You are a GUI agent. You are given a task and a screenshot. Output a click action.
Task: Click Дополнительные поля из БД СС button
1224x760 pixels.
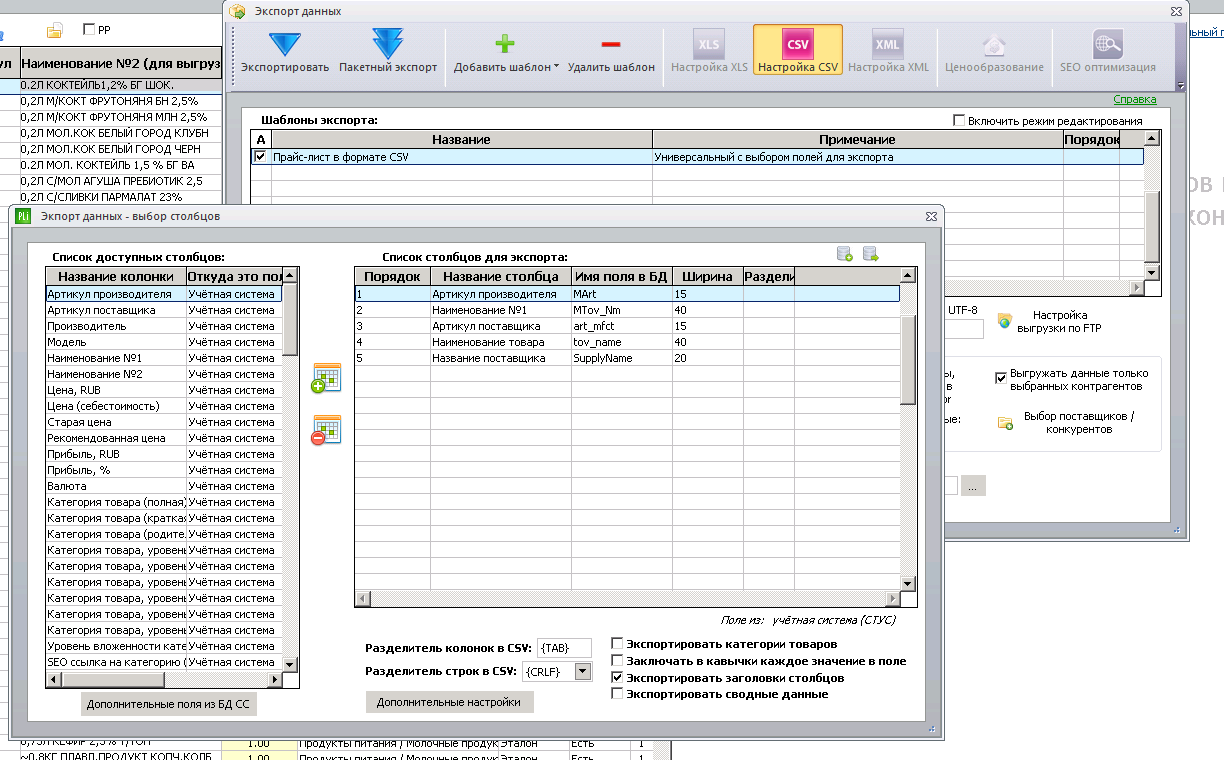[168, 704]
